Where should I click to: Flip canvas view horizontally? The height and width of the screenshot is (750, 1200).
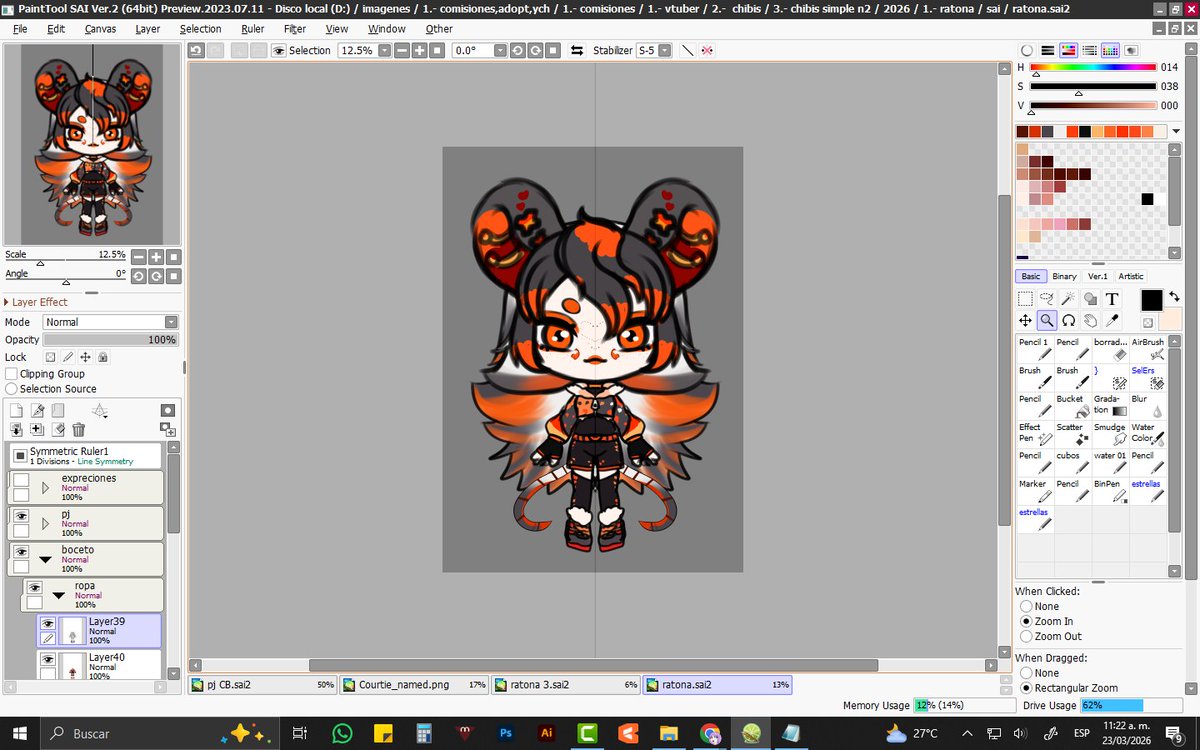pyautogui.click(x=577, y=50)
